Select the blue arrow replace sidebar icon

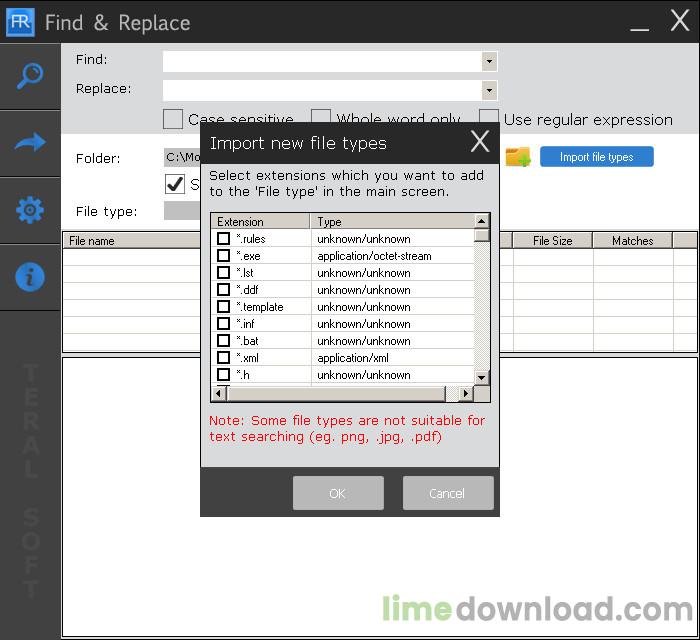point(30,143)
